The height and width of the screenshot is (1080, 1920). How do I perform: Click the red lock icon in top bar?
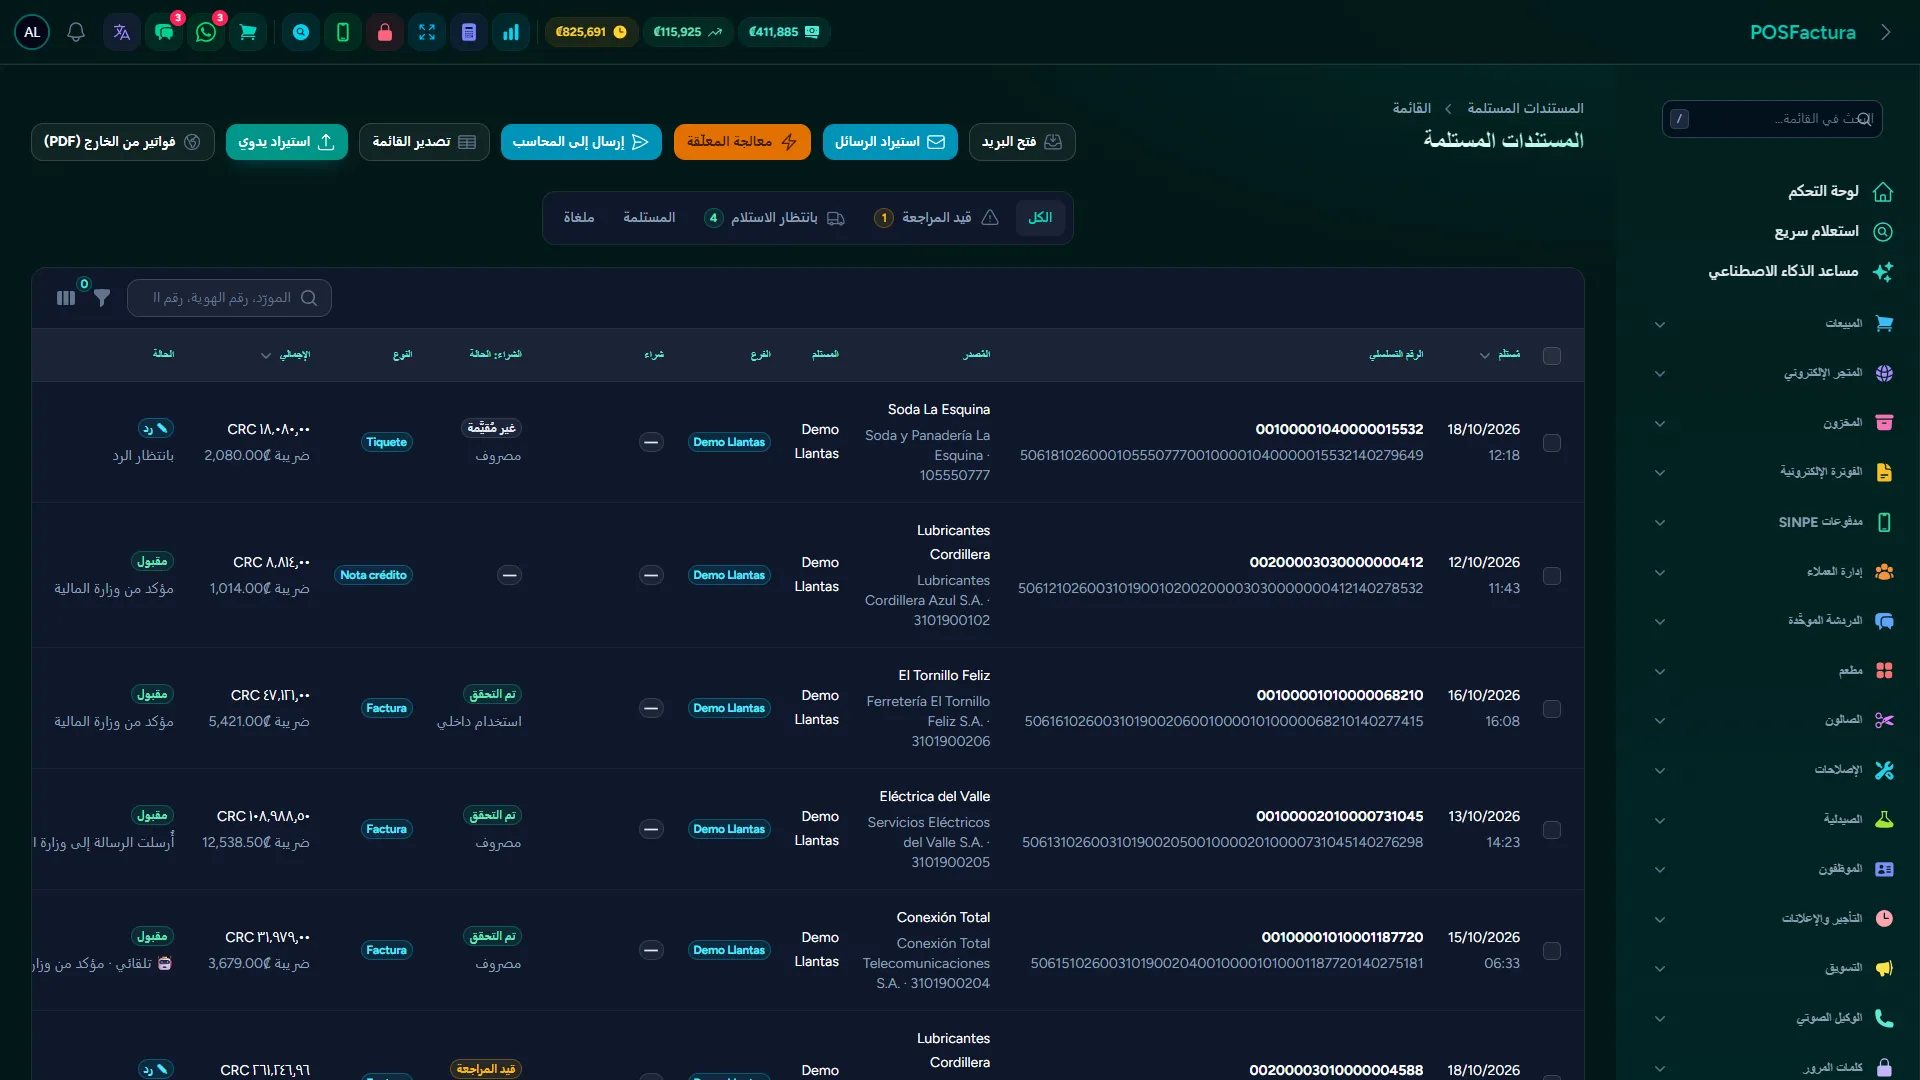(385, 32)
